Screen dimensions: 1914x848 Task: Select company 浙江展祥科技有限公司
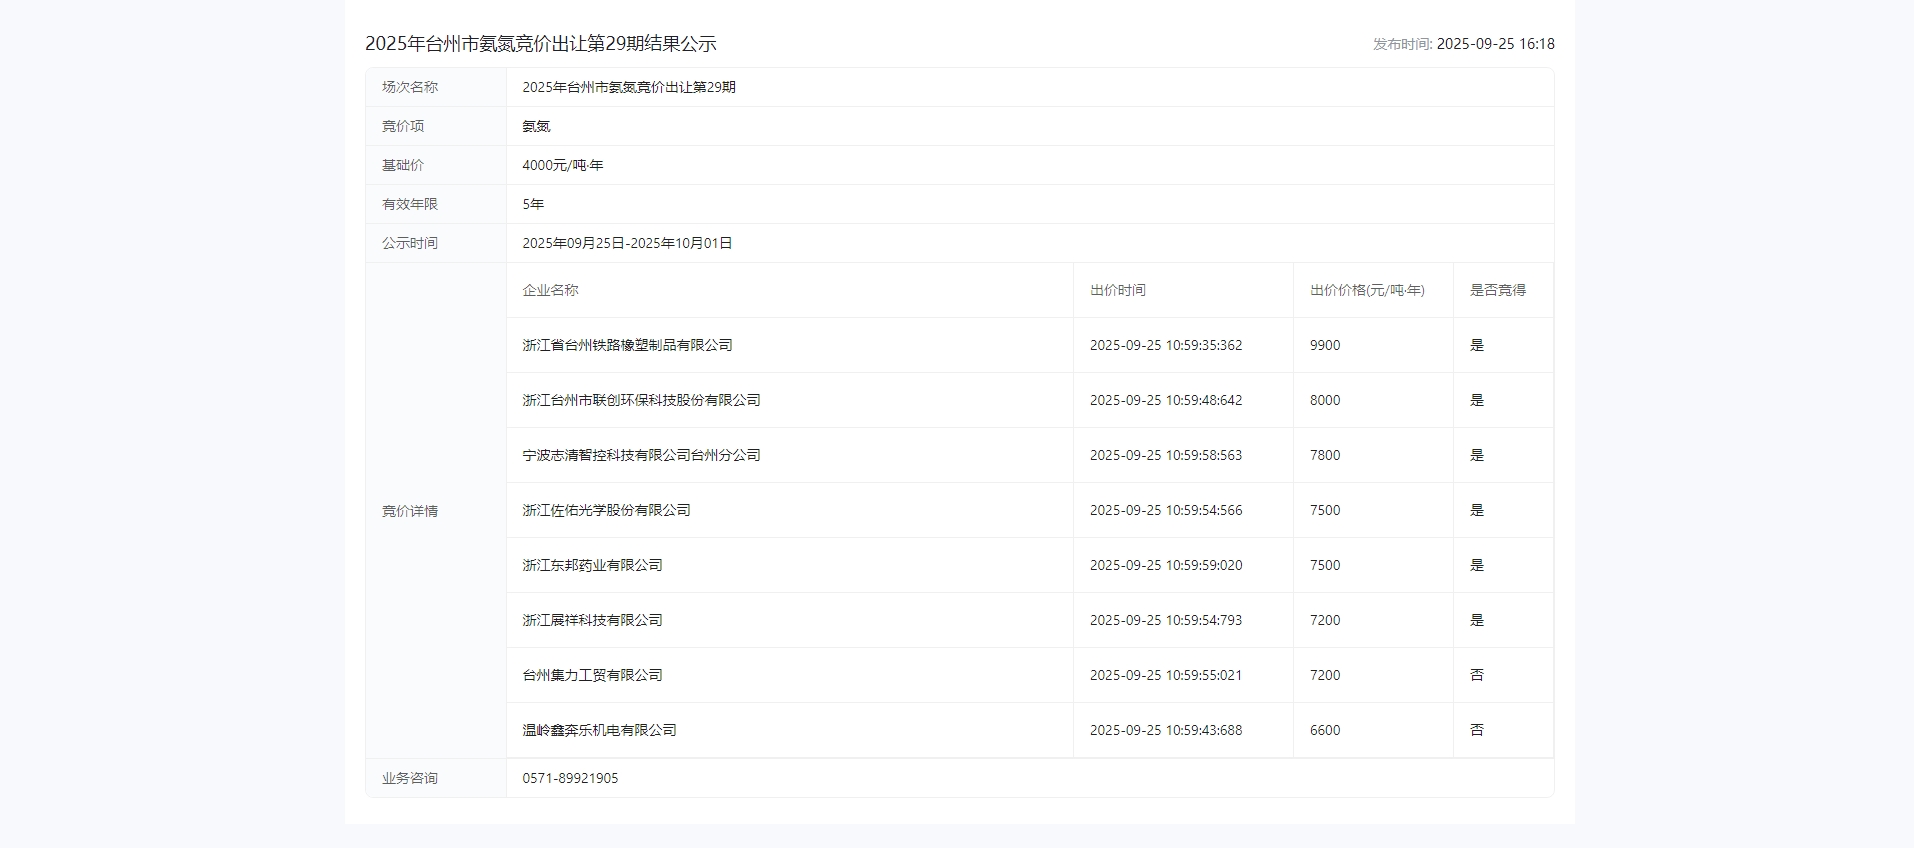click(x=592, y=620)
